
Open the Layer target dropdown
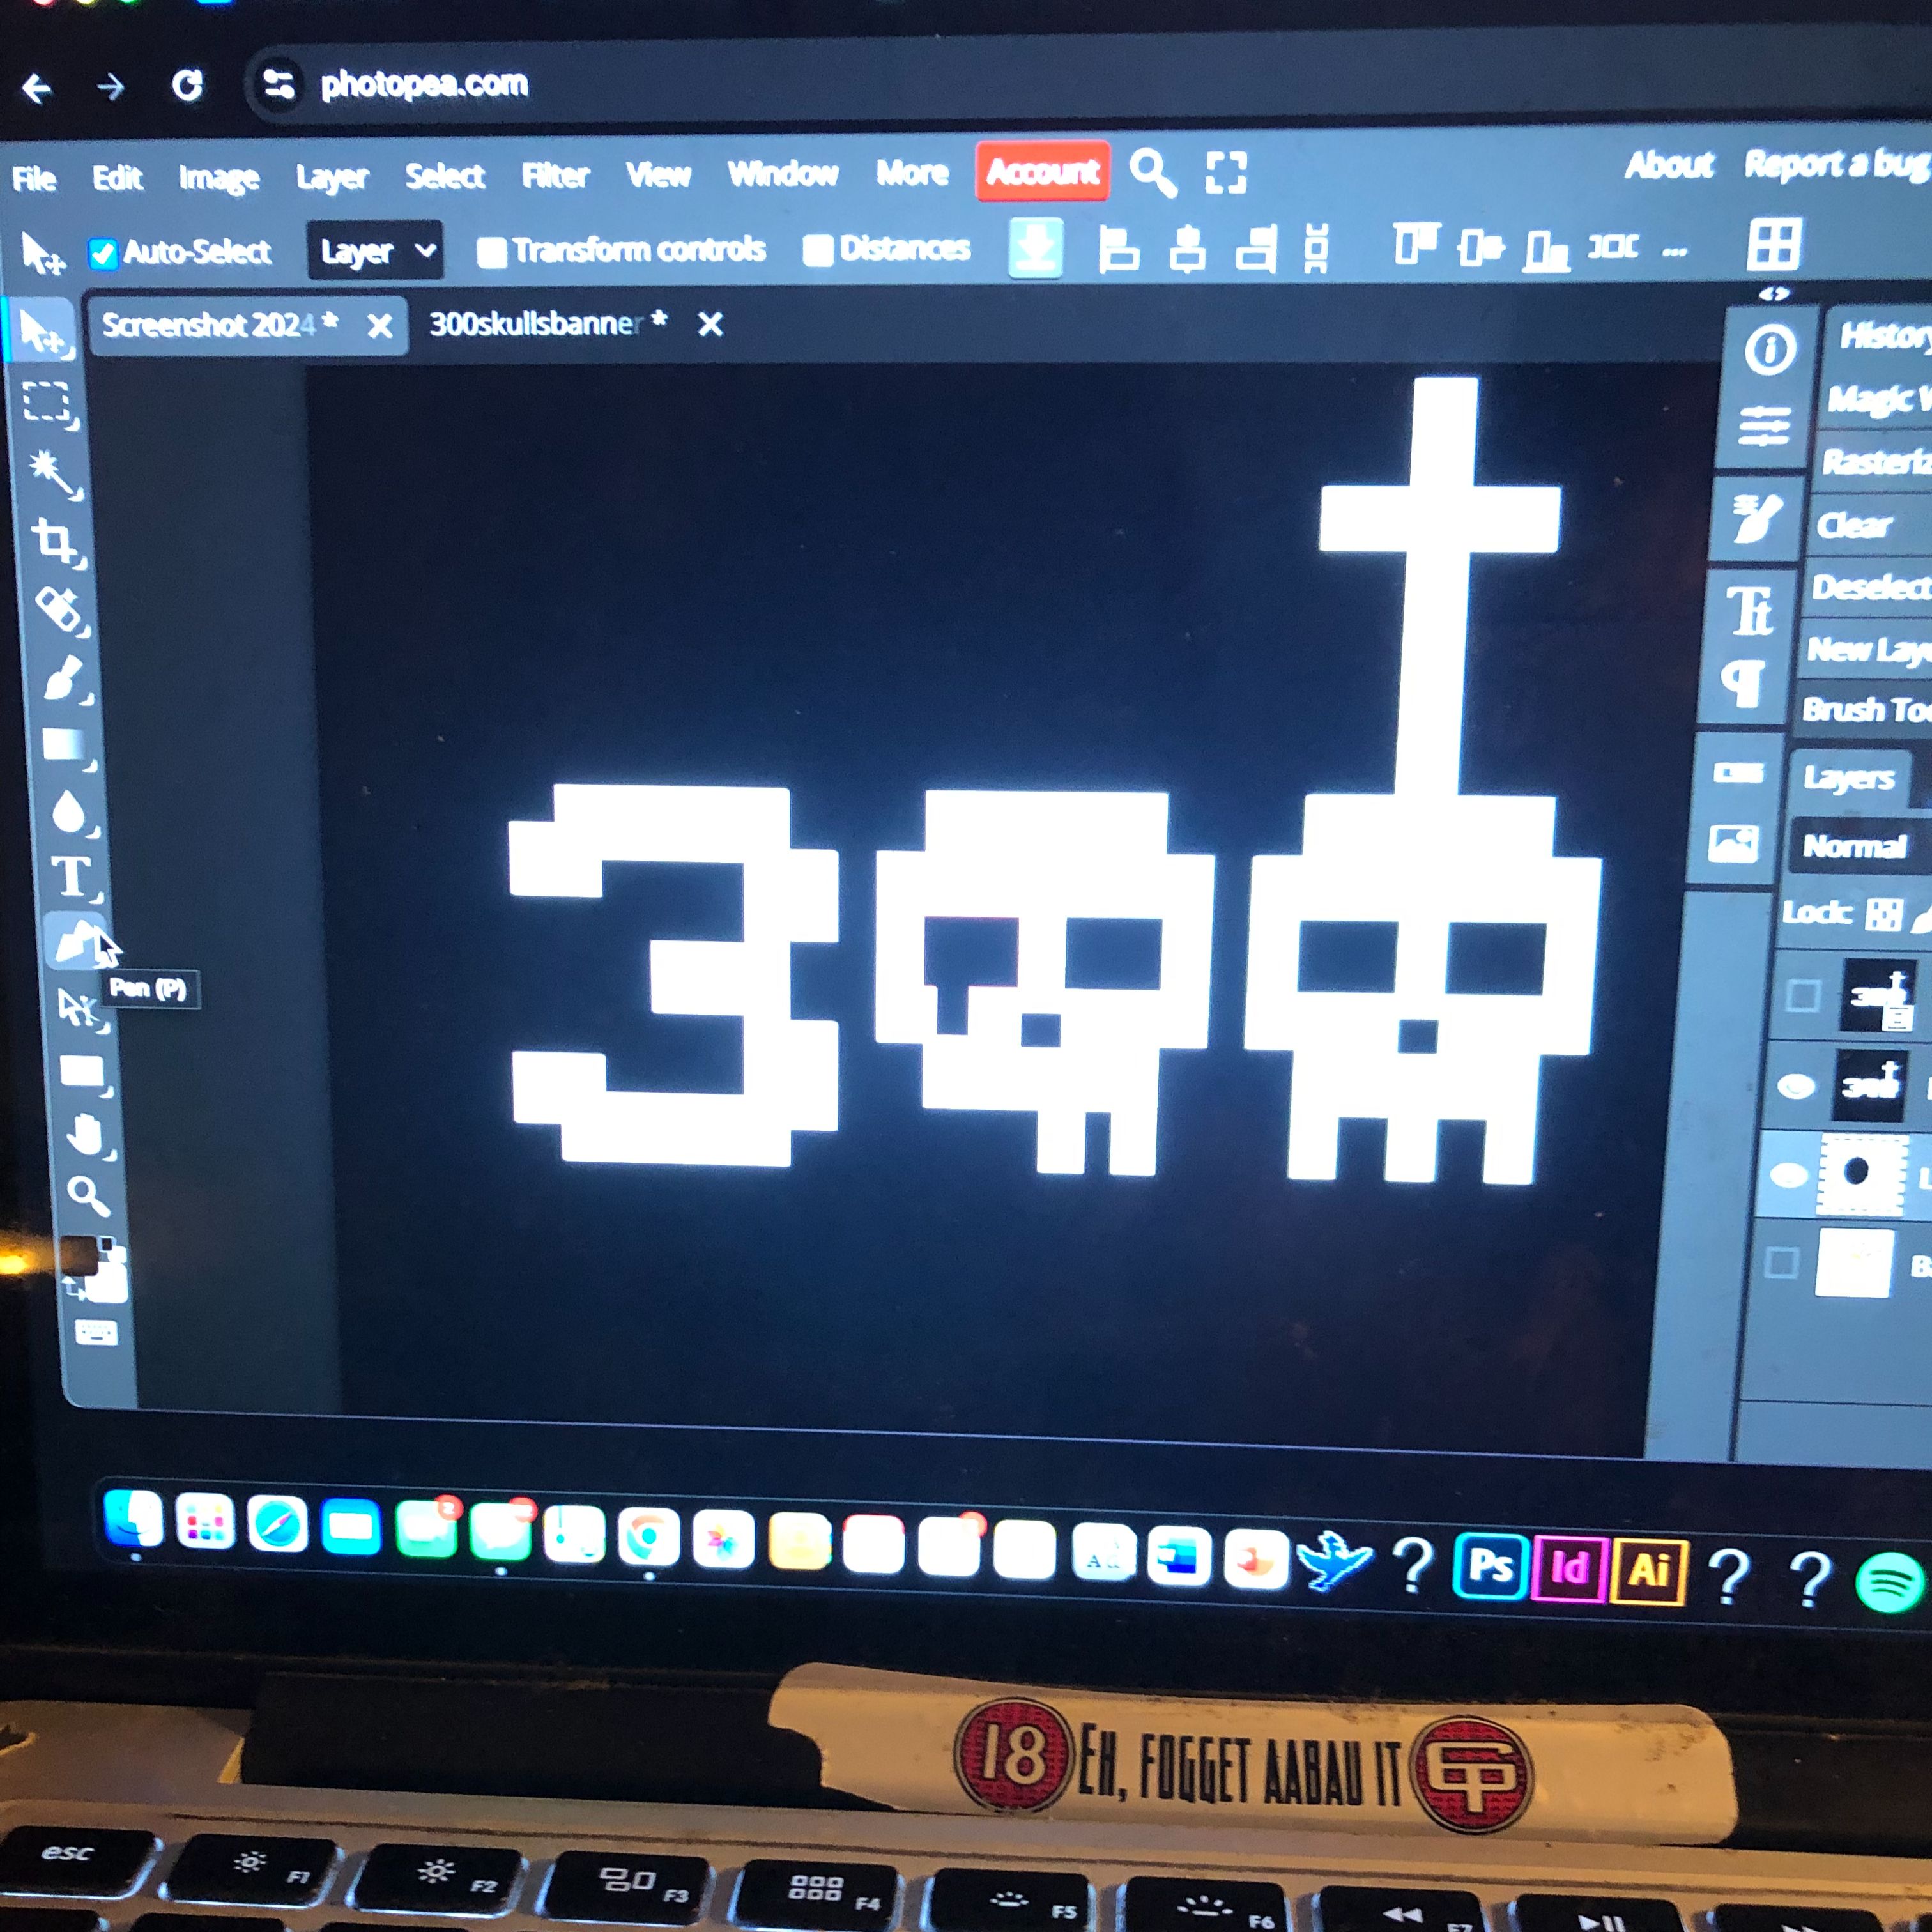376,250
